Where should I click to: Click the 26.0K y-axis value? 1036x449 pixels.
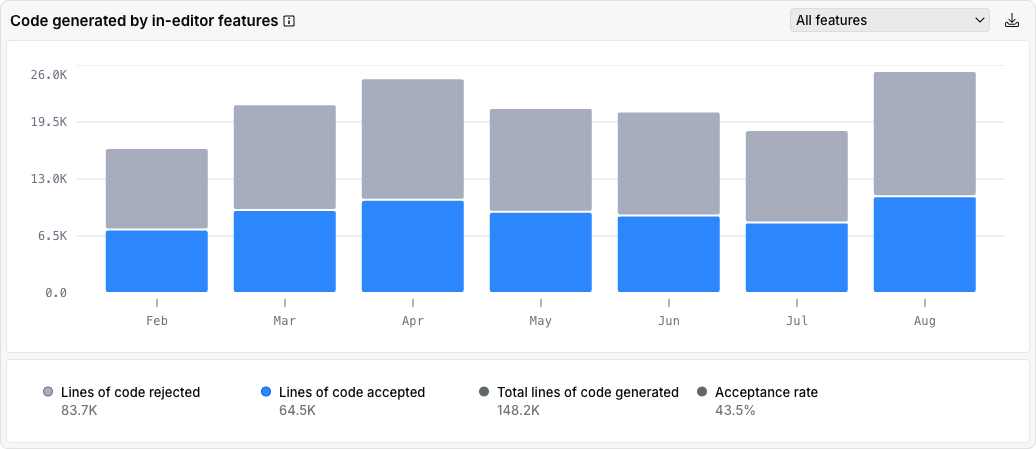coord(49,75)
